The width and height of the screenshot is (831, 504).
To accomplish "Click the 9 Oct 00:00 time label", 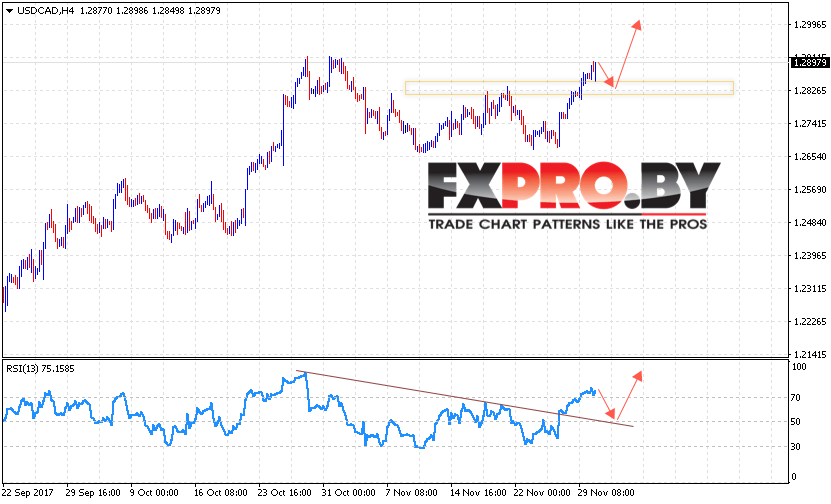I will (x=154, y=493).
